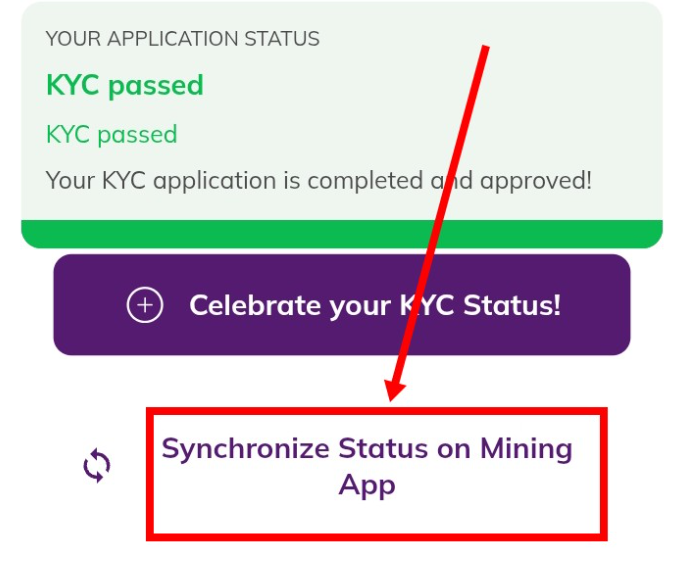Click the YOUR APPLICATION STATUS label
678x576 pixels.
pyautogui.click(x=182, y=39)
